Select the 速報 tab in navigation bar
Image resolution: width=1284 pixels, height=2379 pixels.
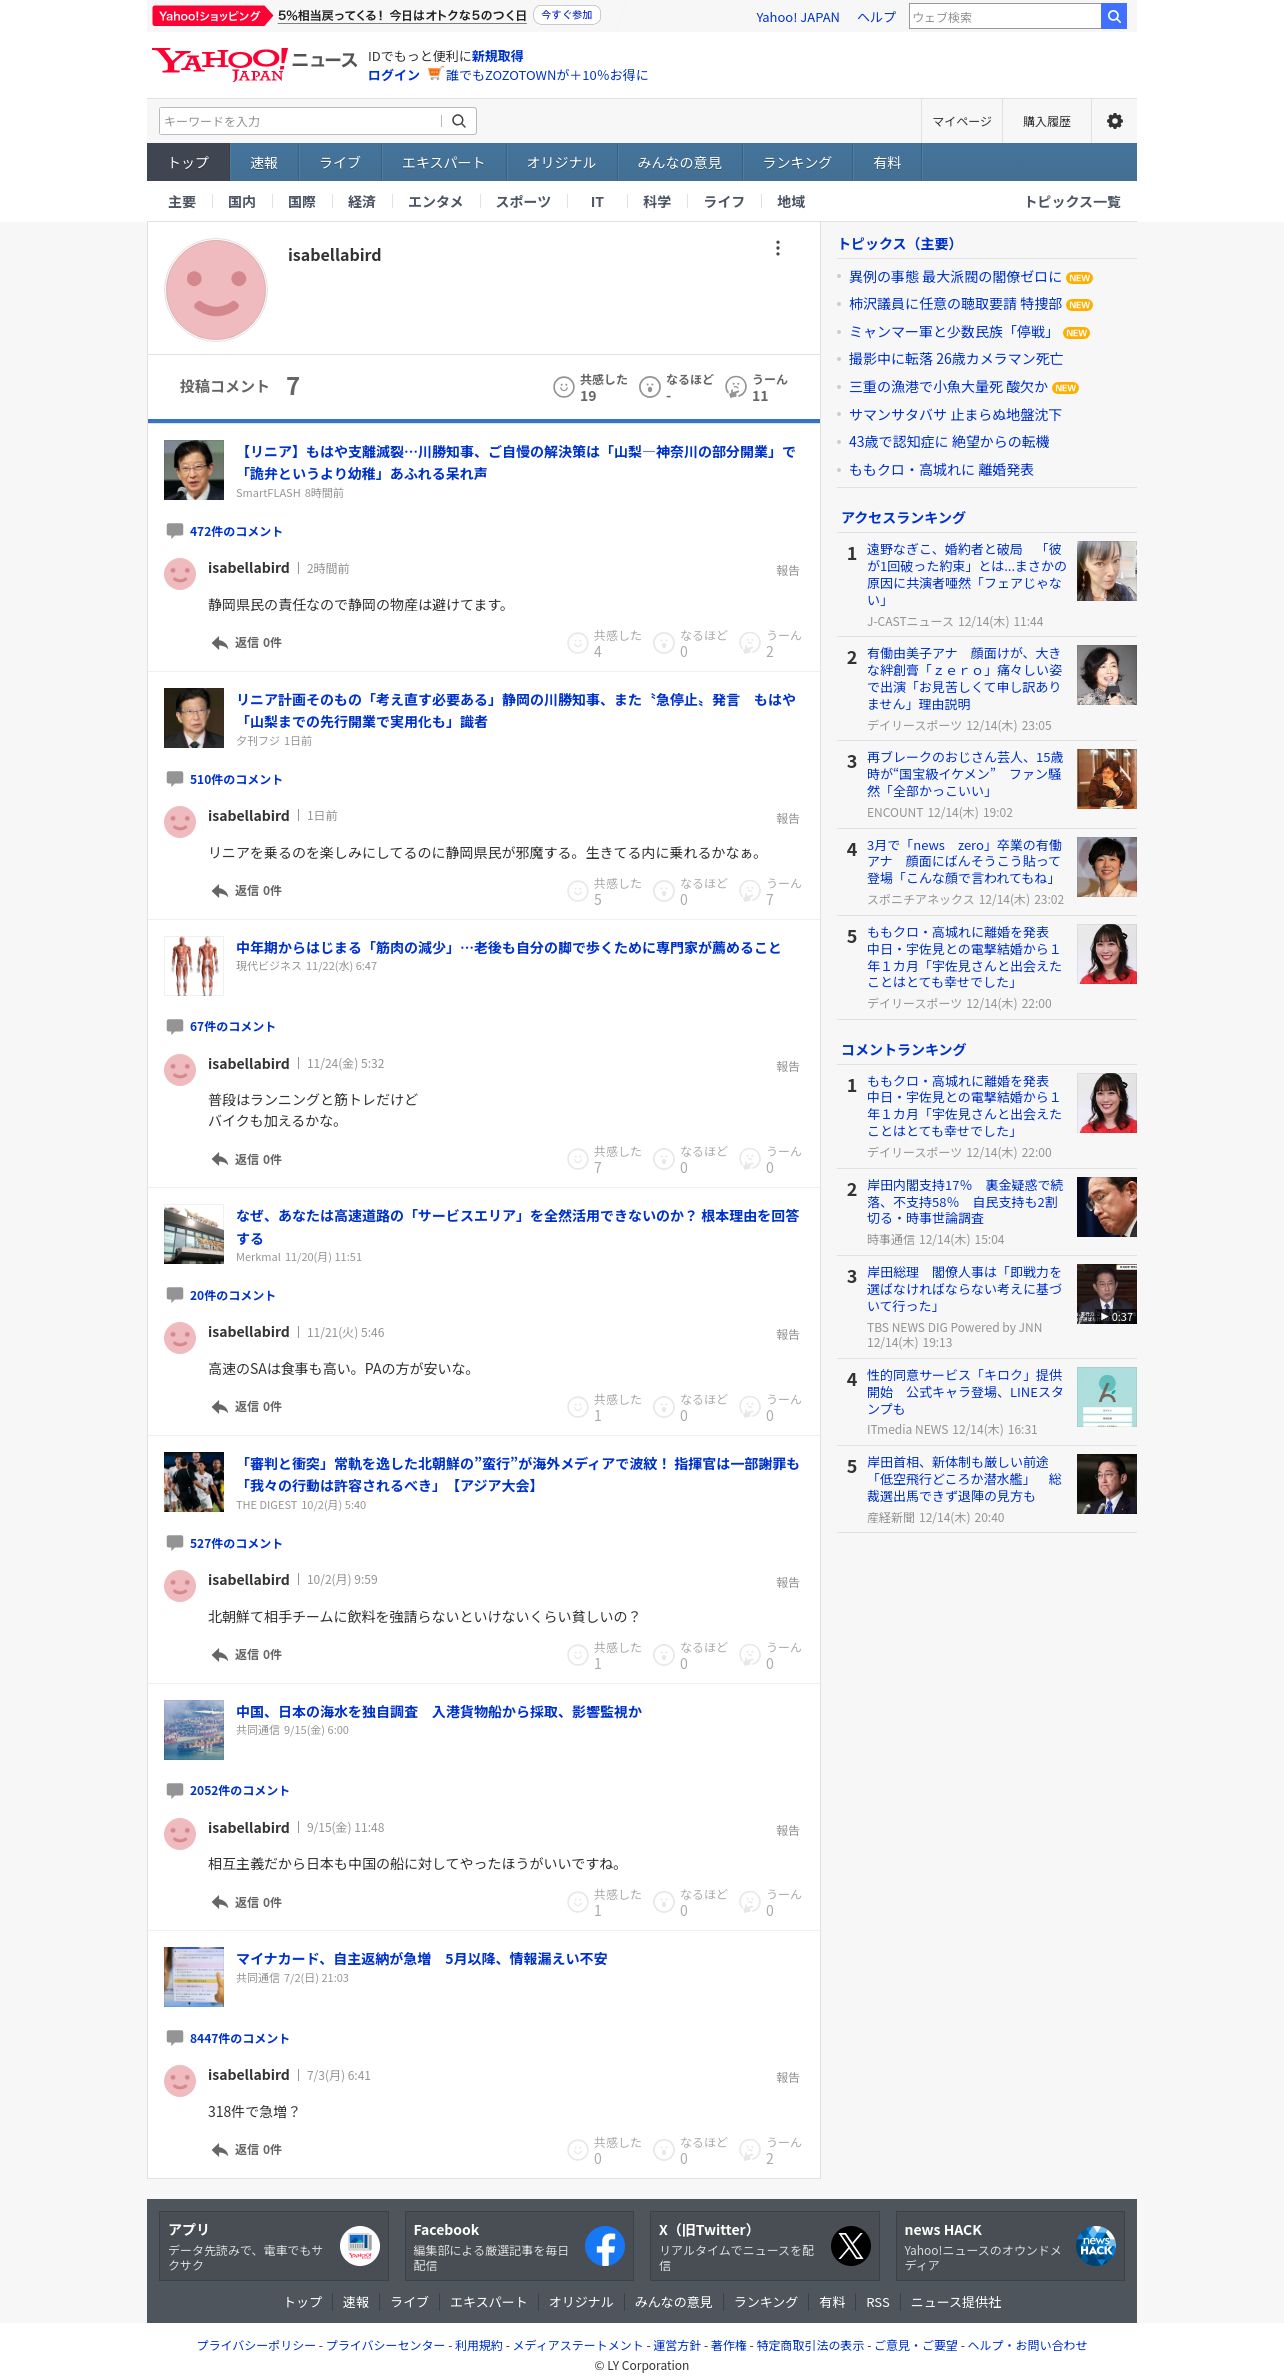(x=264, y=162)
